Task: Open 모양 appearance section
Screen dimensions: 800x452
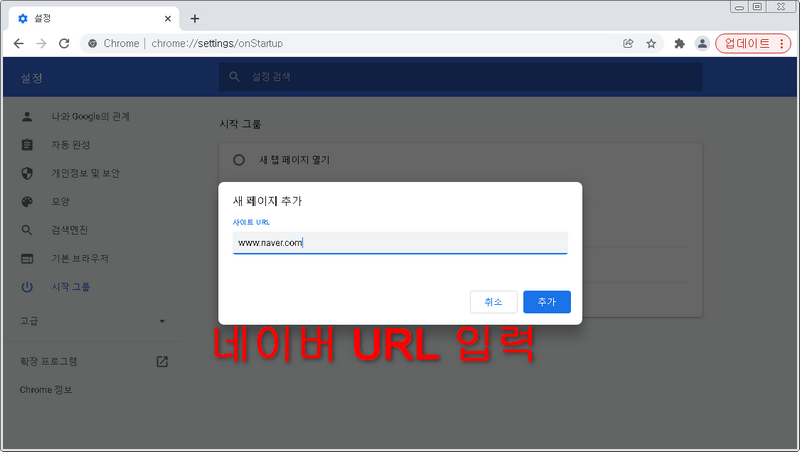Action: pos(60,202)
